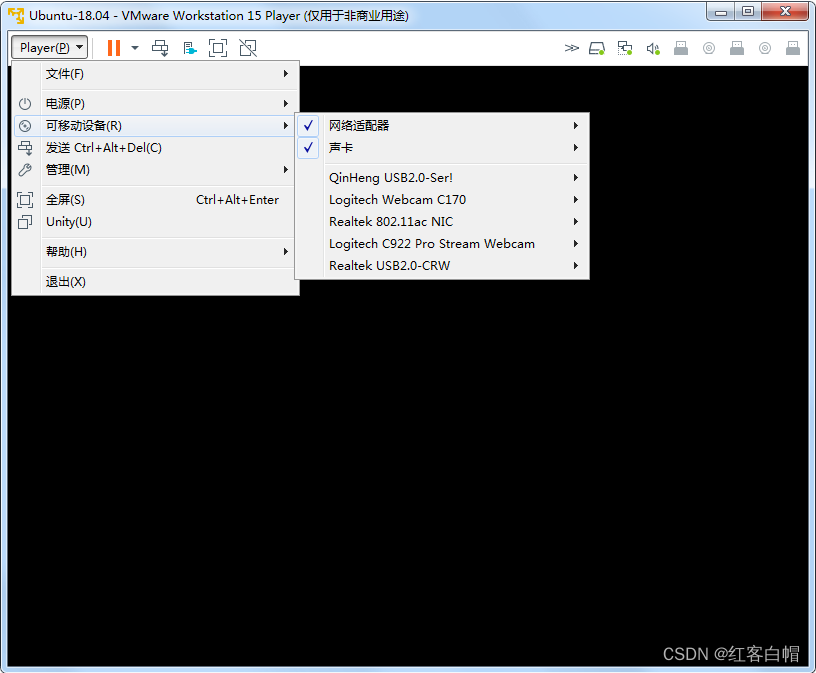This screenshot has width=816, height=673.
Task: Toggle the checked 网络适配器 network adapter entry
Action: pos(442,125)
